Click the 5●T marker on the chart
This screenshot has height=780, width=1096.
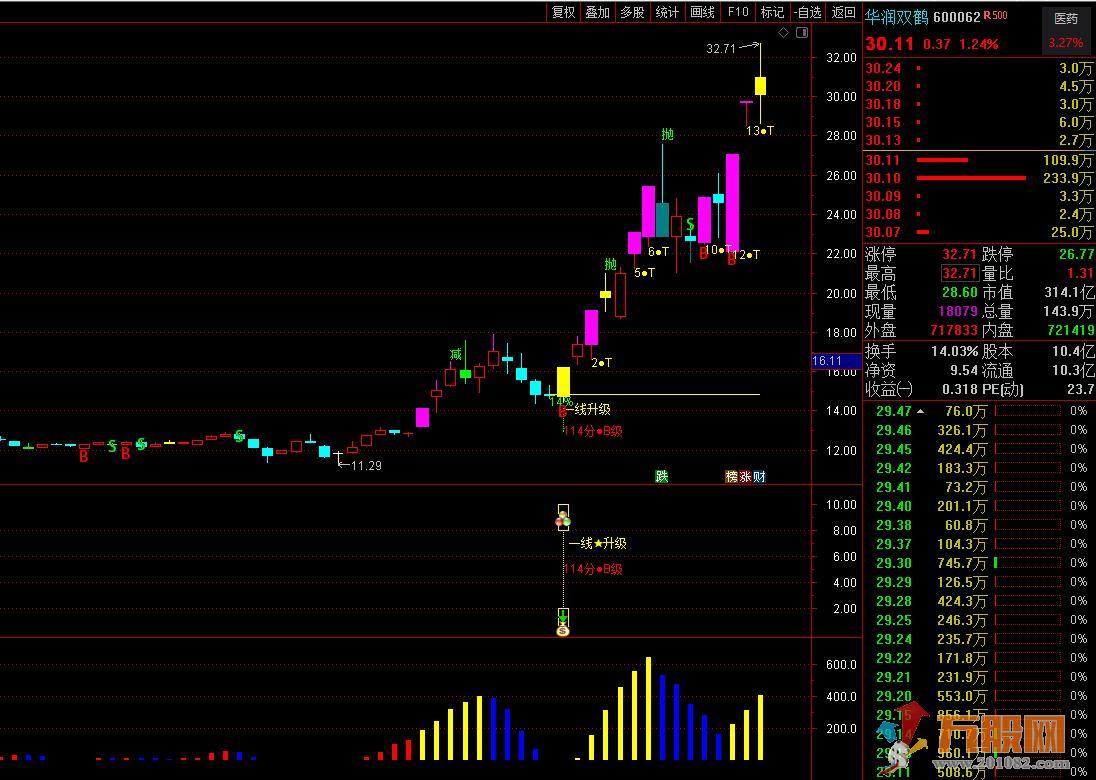pyautogui.click(x=644, y=273)
